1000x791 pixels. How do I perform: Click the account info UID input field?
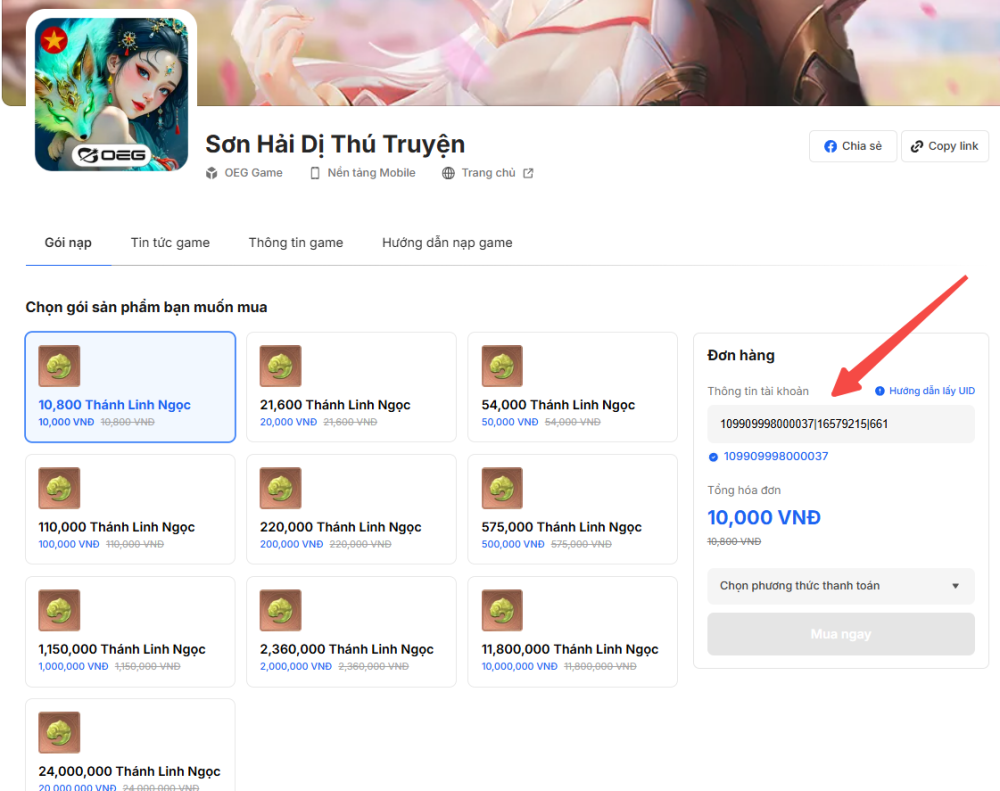tap(840, 424)
